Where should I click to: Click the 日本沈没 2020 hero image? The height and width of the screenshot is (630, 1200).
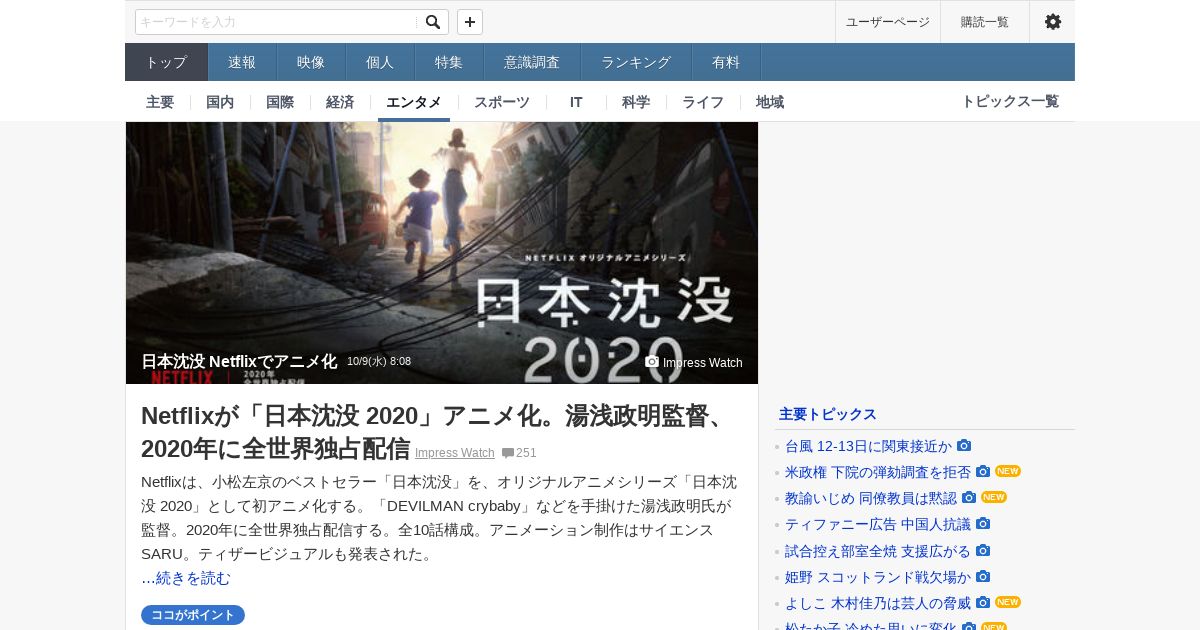tap(442, 253)
